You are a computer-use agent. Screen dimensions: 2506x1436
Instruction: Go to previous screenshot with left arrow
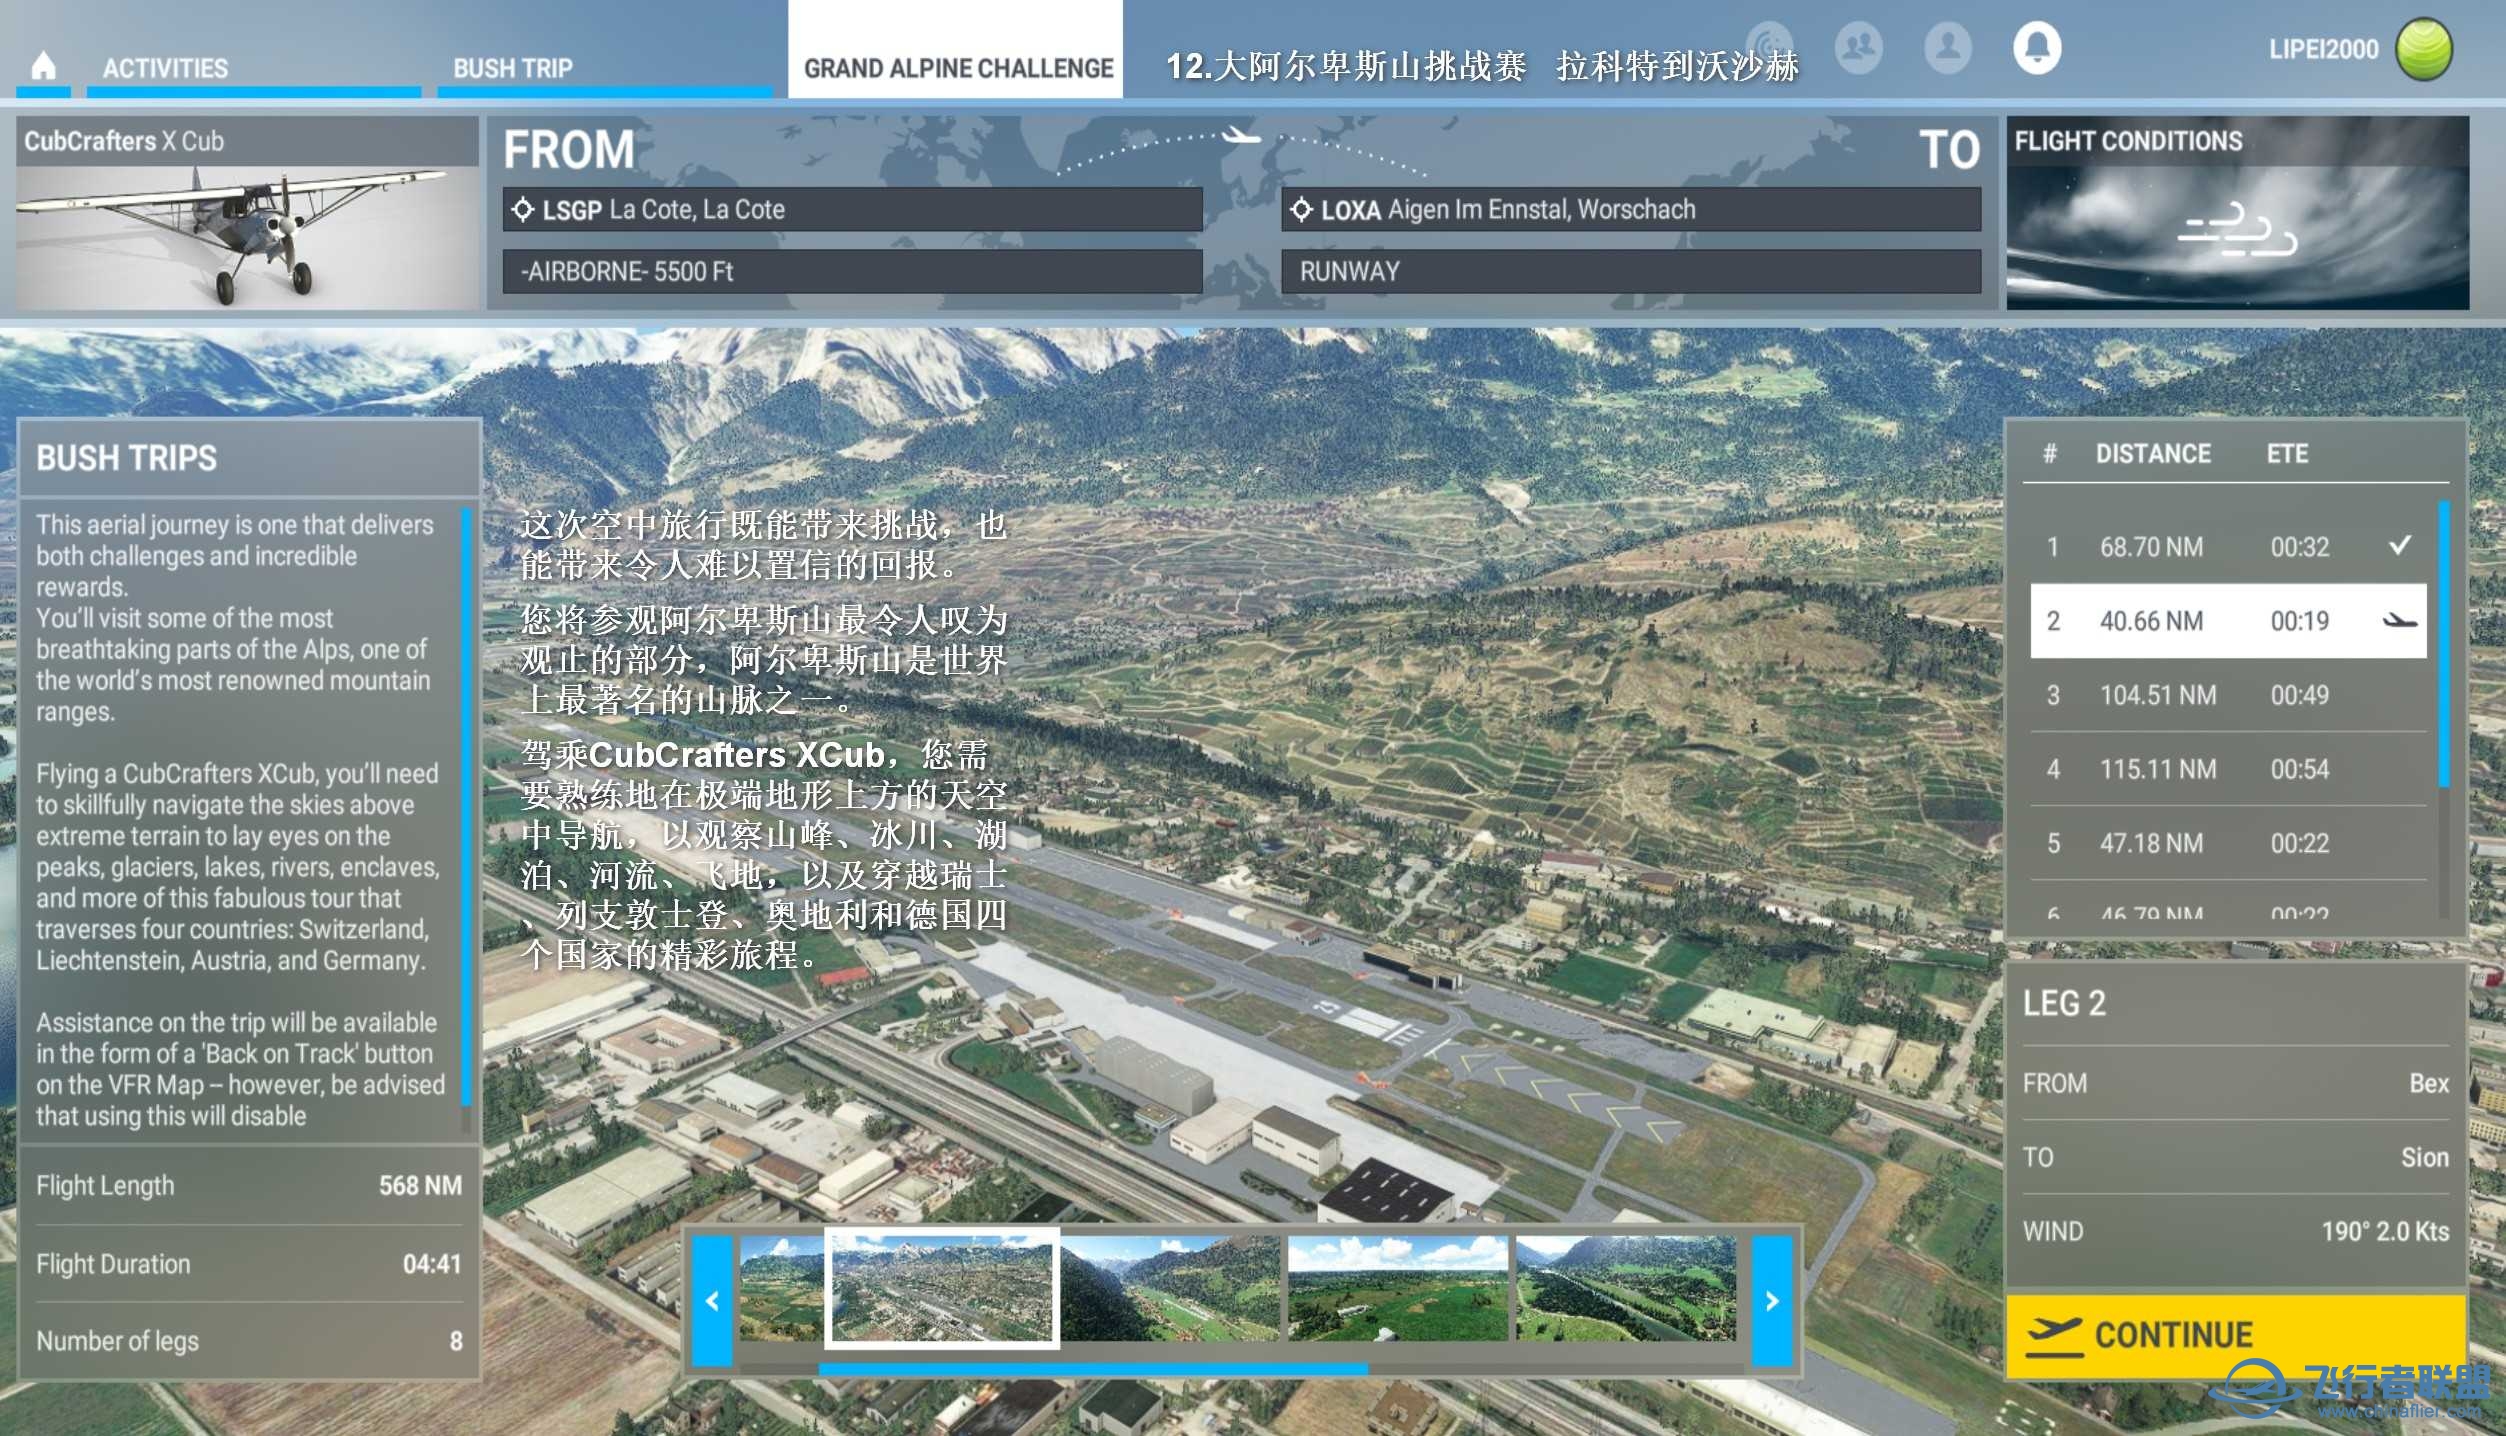(713, 1301)
